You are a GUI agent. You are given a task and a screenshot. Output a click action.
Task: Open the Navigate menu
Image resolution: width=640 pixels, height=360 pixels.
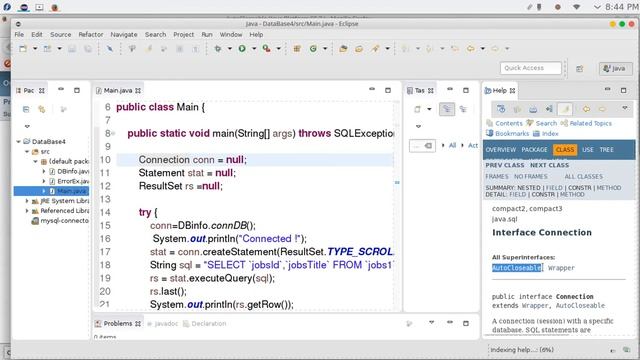pos(124,35)
